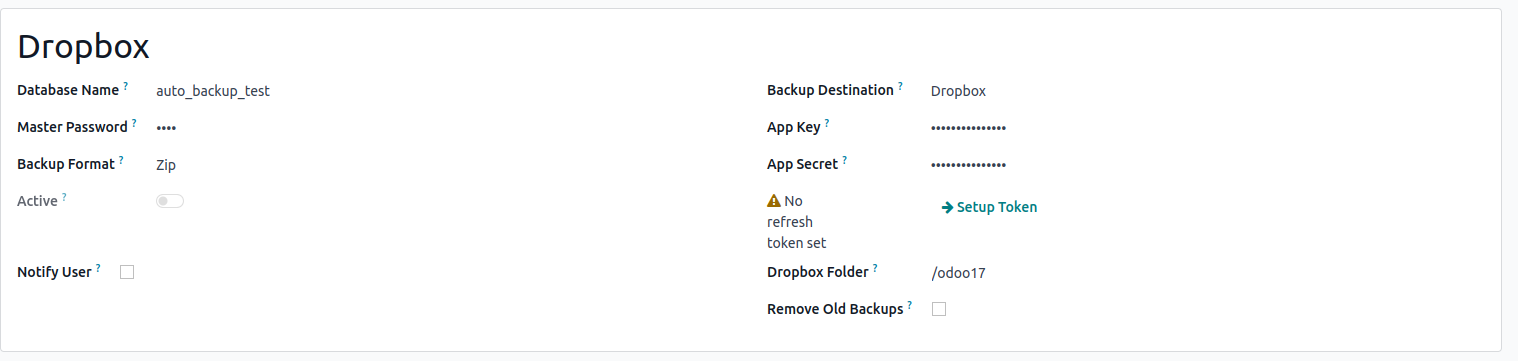Click the help question mark next to Active
Image resolution: width=1518 pixels, height=361 pixels.
pyautogui.click(x=64, y=197)
